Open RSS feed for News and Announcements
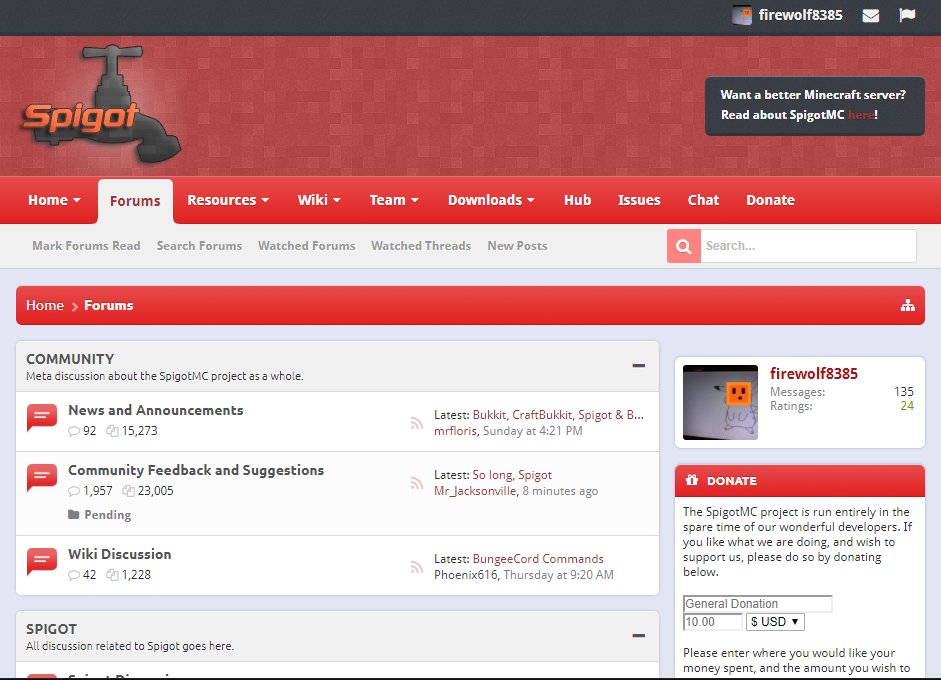The width and height of the screenshot is (941, 680). pos(416,423)
